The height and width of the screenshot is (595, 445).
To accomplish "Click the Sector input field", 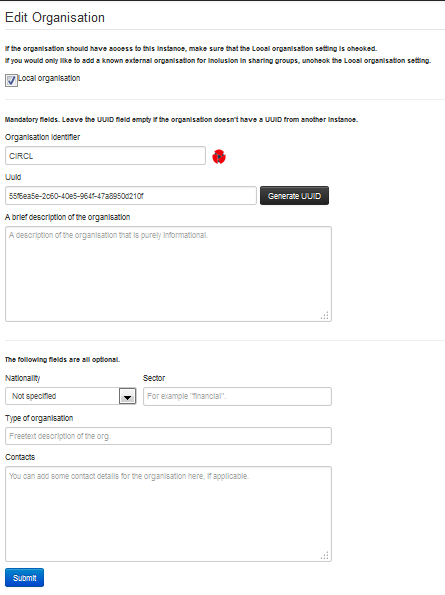I will coord(237,396).
